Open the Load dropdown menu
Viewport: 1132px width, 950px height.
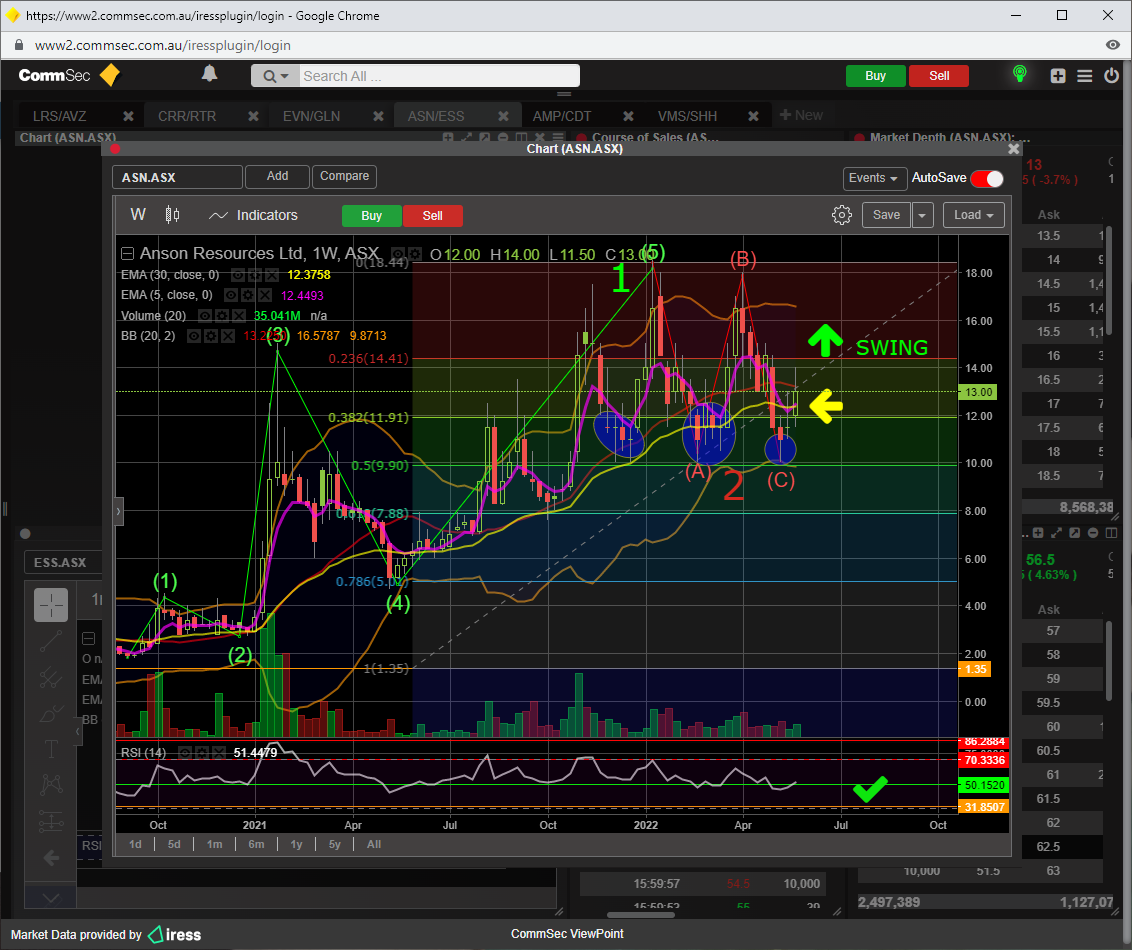pos(973,215)
